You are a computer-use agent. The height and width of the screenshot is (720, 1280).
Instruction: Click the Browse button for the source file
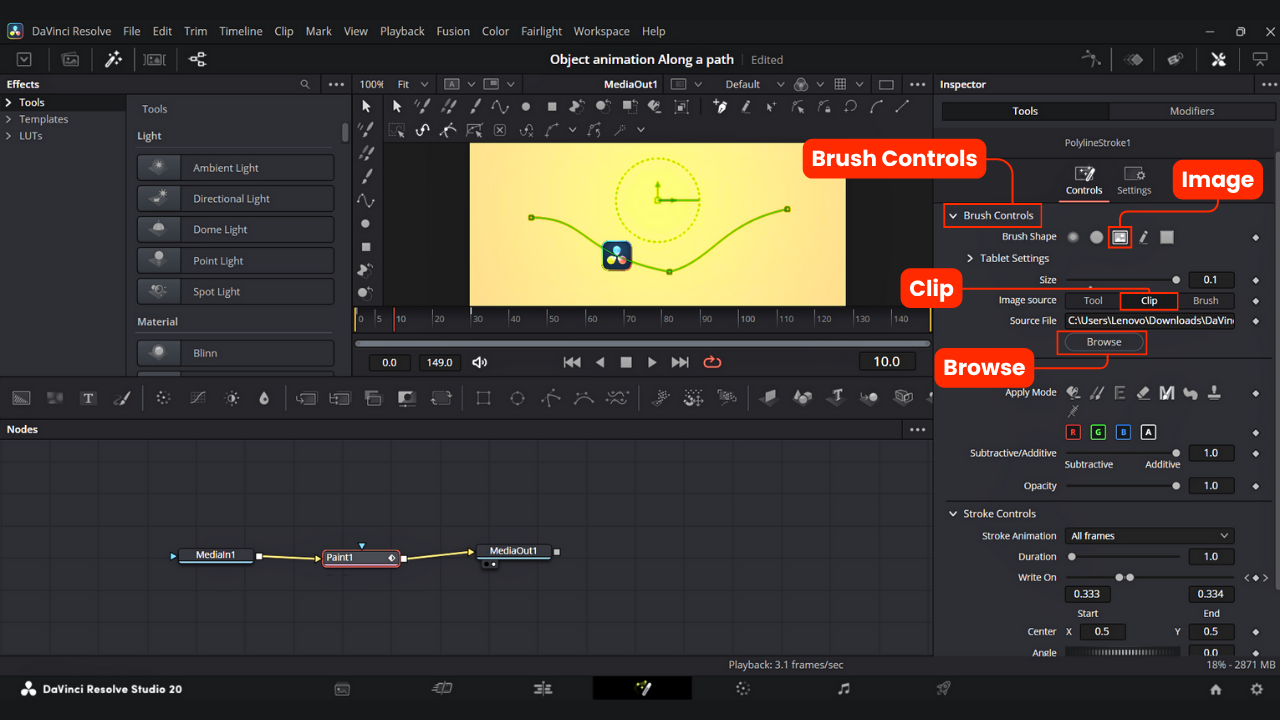(x=1101, y=341)
